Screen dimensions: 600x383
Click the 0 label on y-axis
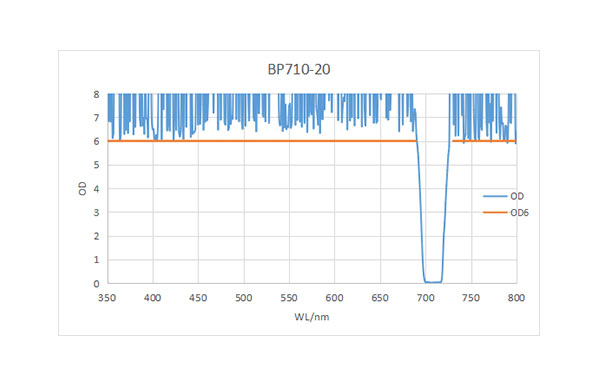click(96, 284)
